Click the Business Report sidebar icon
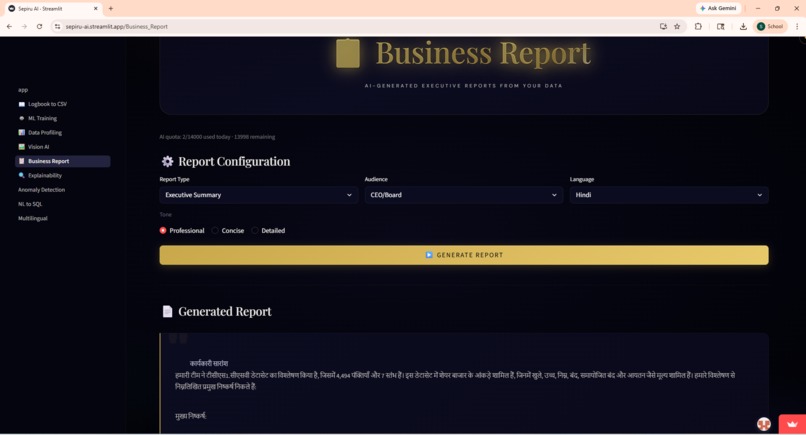The image size is (806, 435). (22, 161)
